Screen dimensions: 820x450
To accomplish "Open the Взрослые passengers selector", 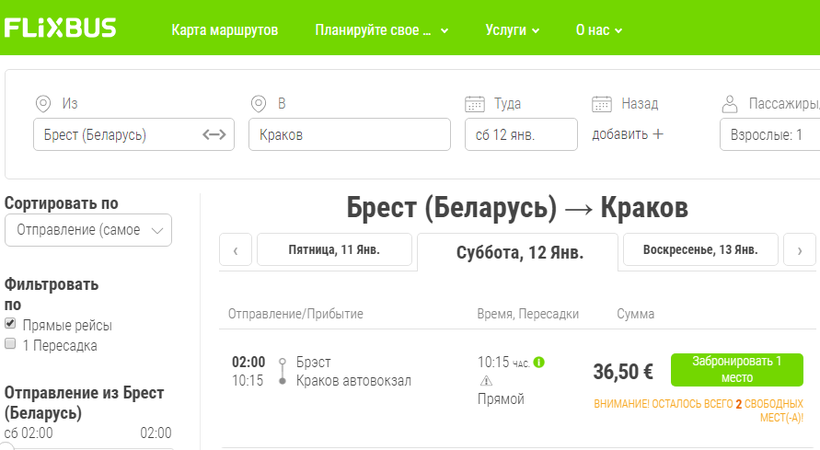I will 769,135.
